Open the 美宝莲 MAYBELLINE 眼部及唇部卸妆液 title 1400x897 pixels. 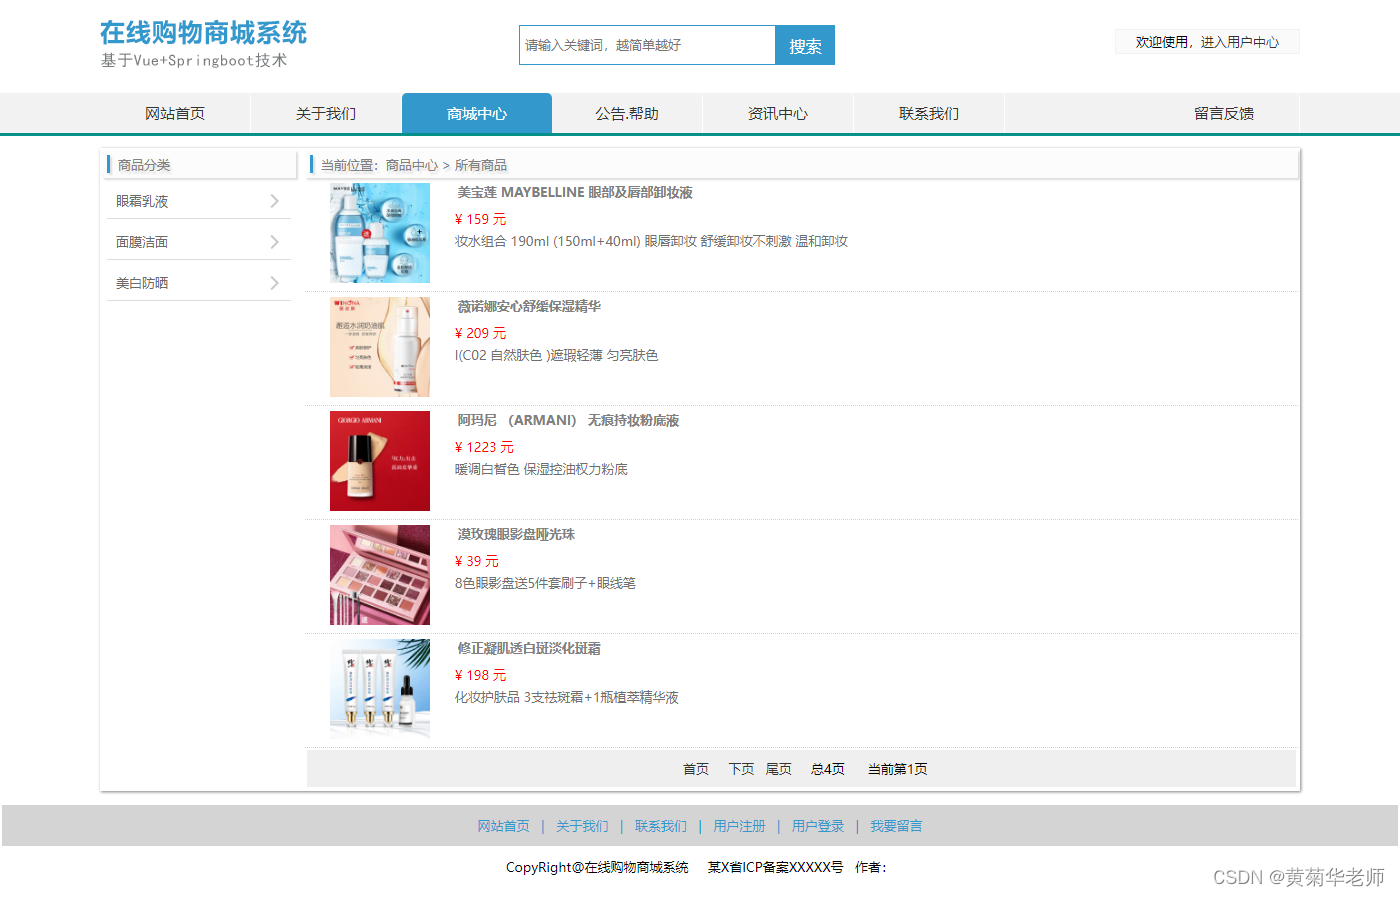coord(575,192)
